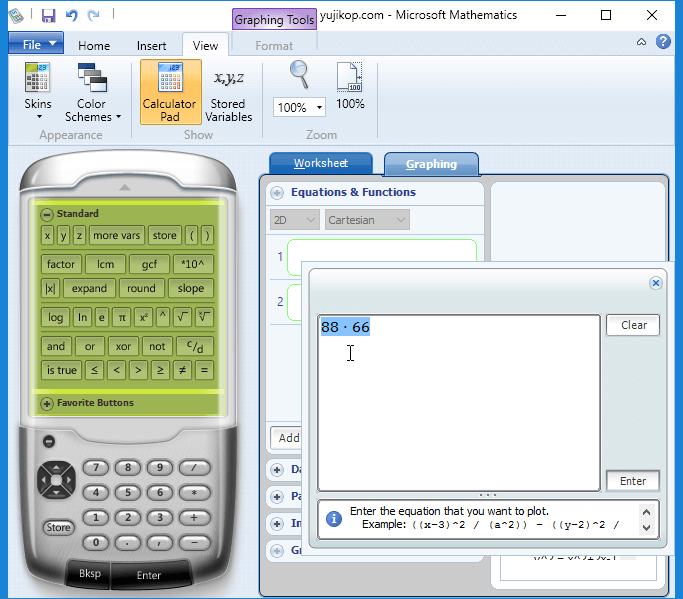
Task: Click the lcm calculator button
Action: [105, 264]
